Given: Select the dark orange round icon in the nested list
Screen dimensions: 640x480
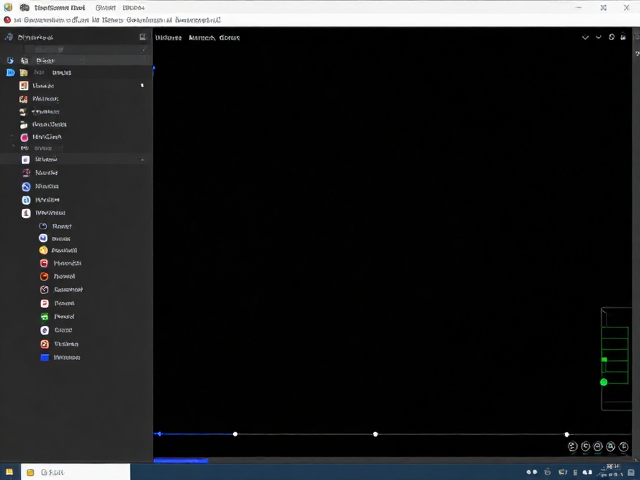Looking at the screenshot, I should tap(44, 276).
